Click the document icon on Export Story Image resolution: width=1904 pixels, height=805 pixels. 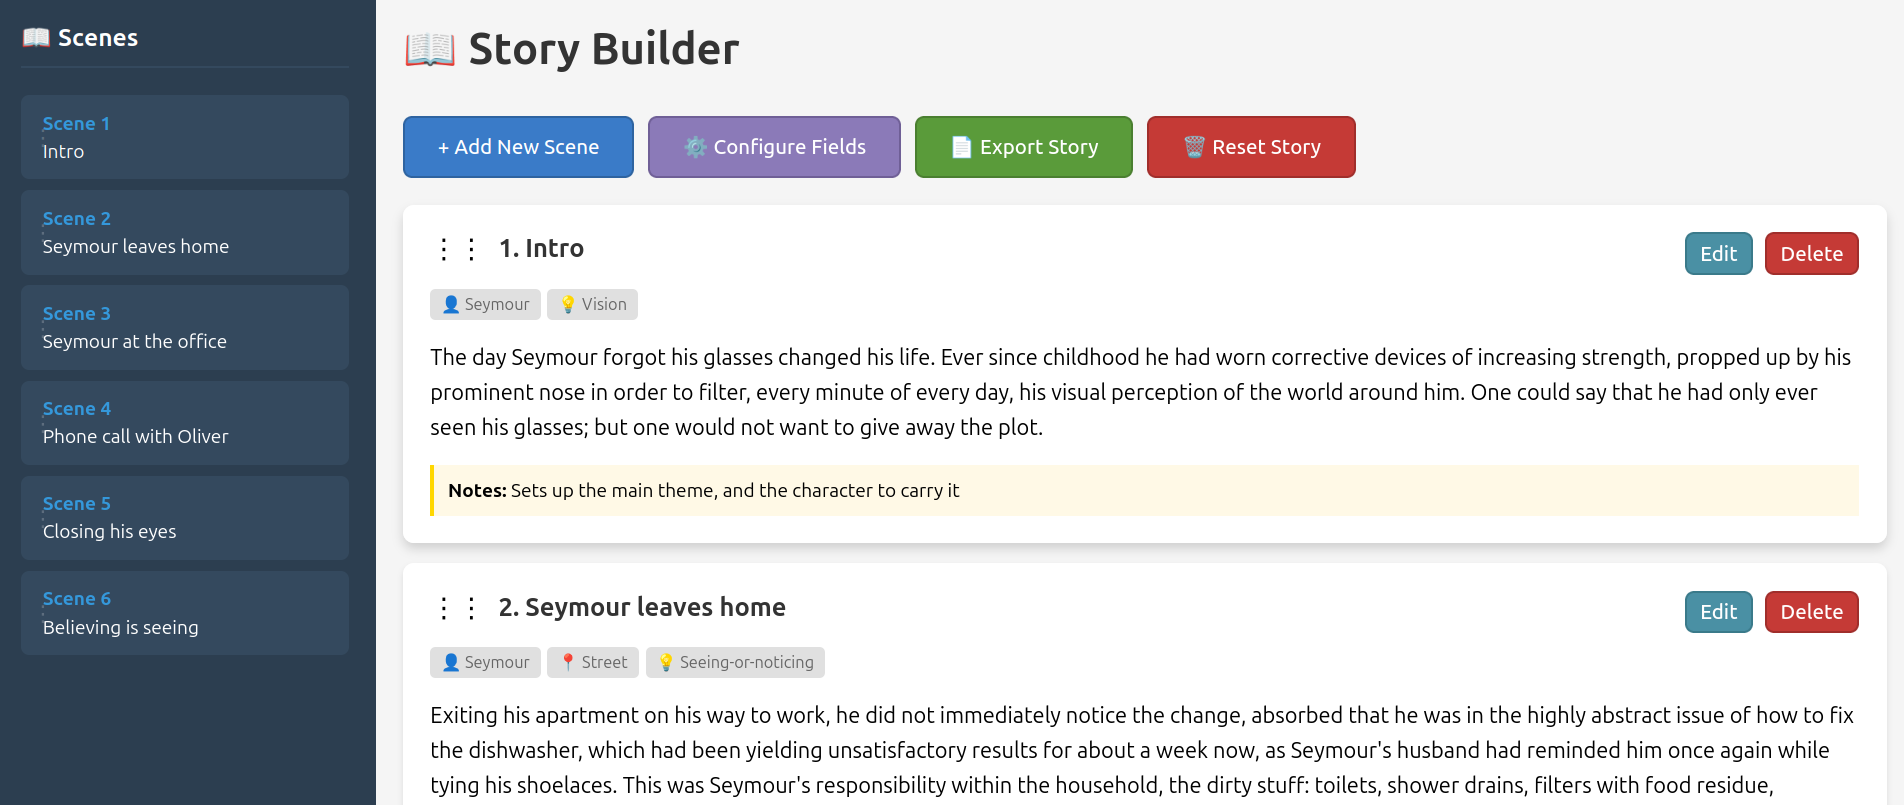click(961, 147)
